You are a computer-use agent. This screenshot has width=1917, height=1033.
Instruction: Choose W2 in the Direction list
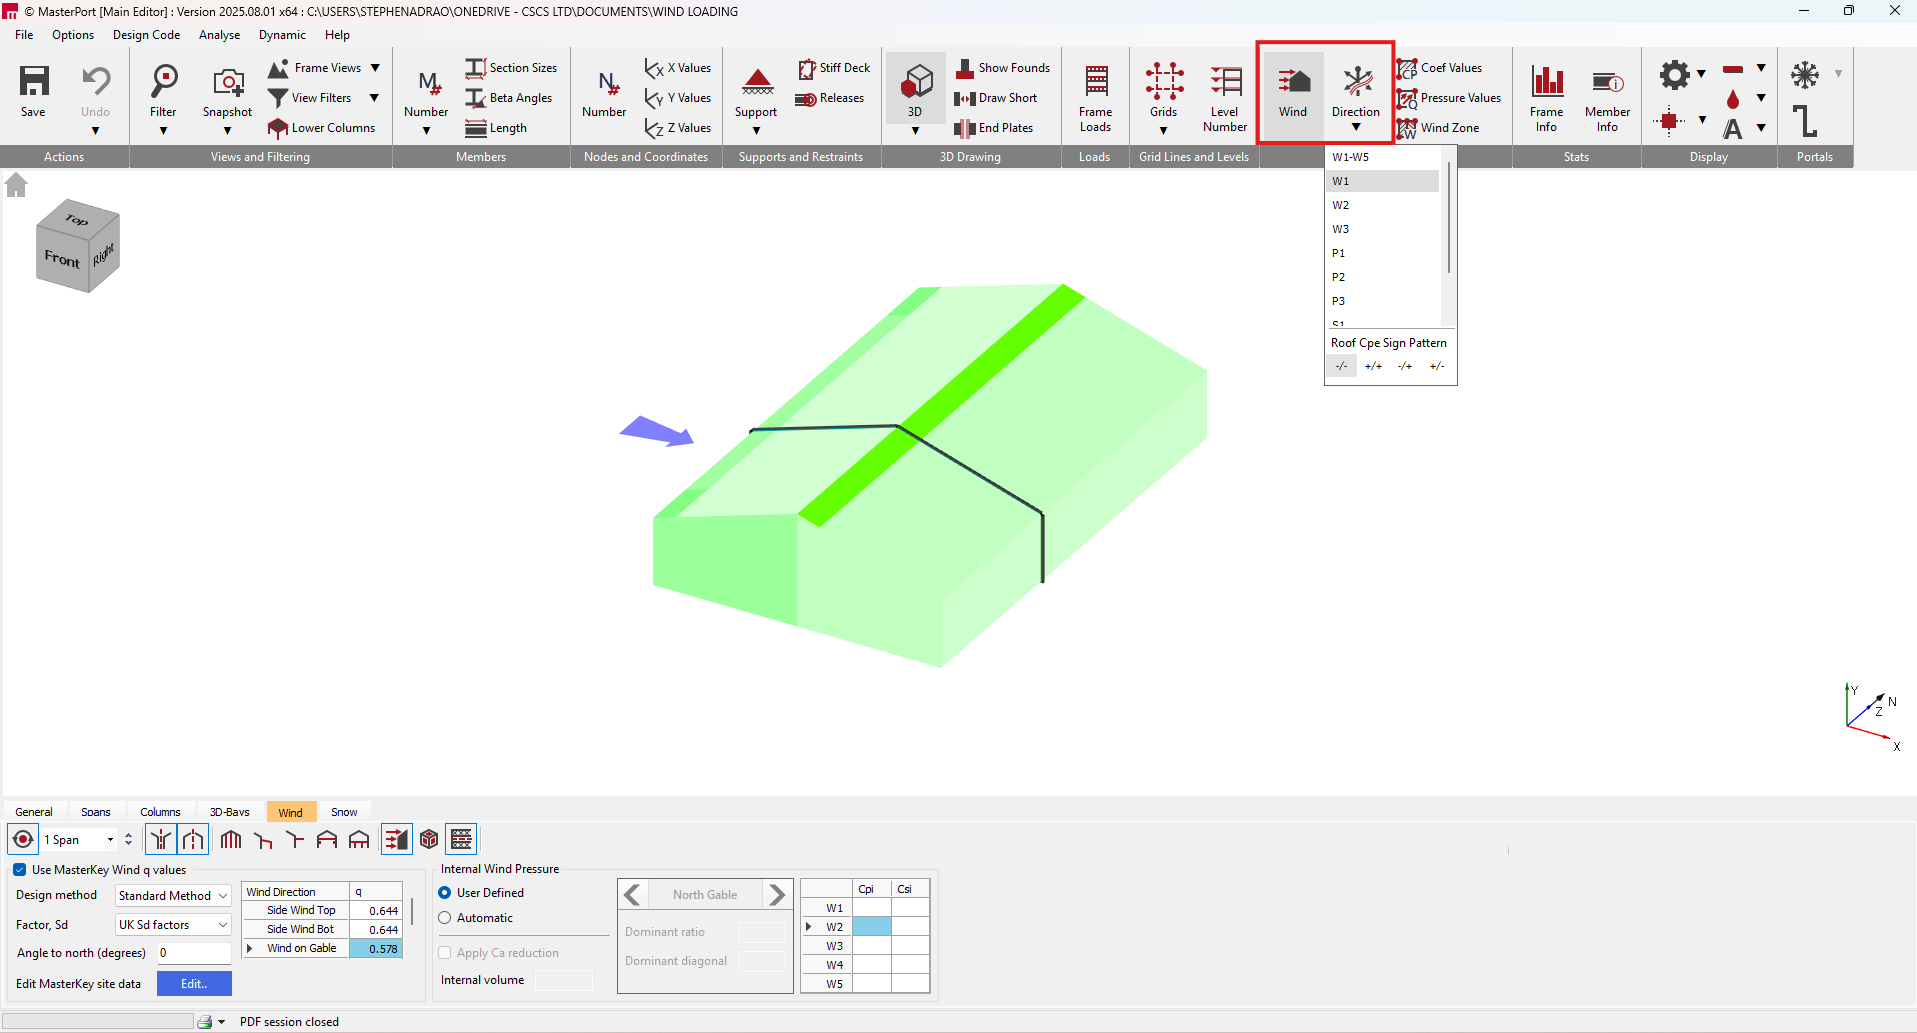tap(1383, 205)
